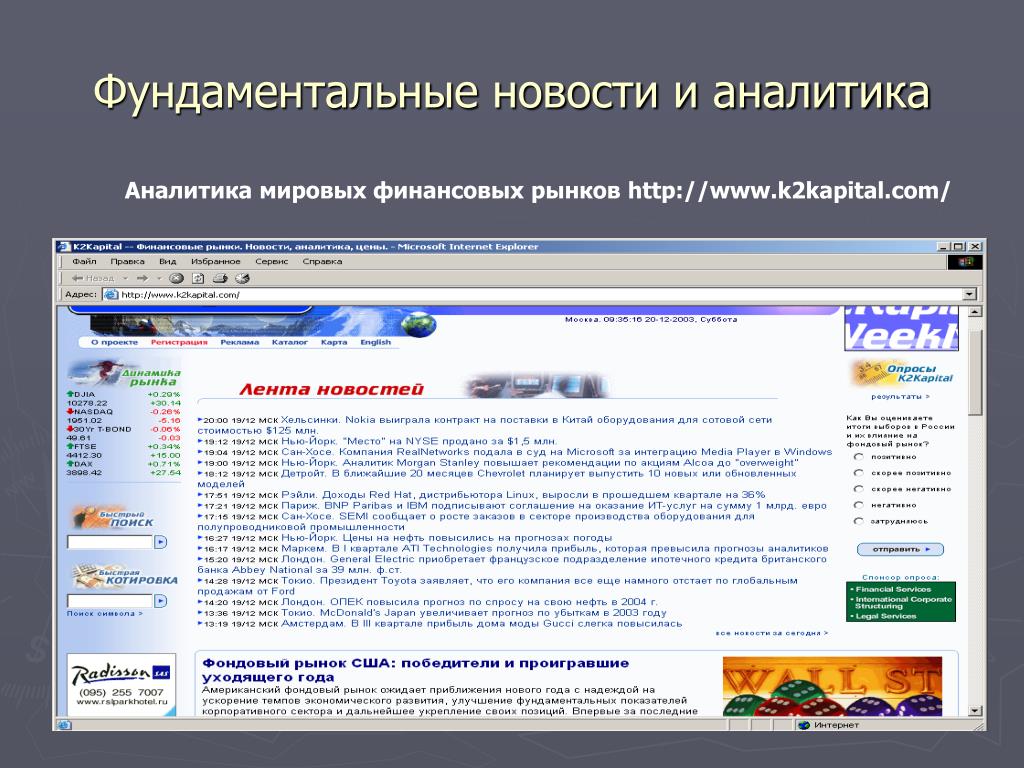Open the Файл menu
The height and width of the screenshot is (768, 1024).
(x=84, y=261)
